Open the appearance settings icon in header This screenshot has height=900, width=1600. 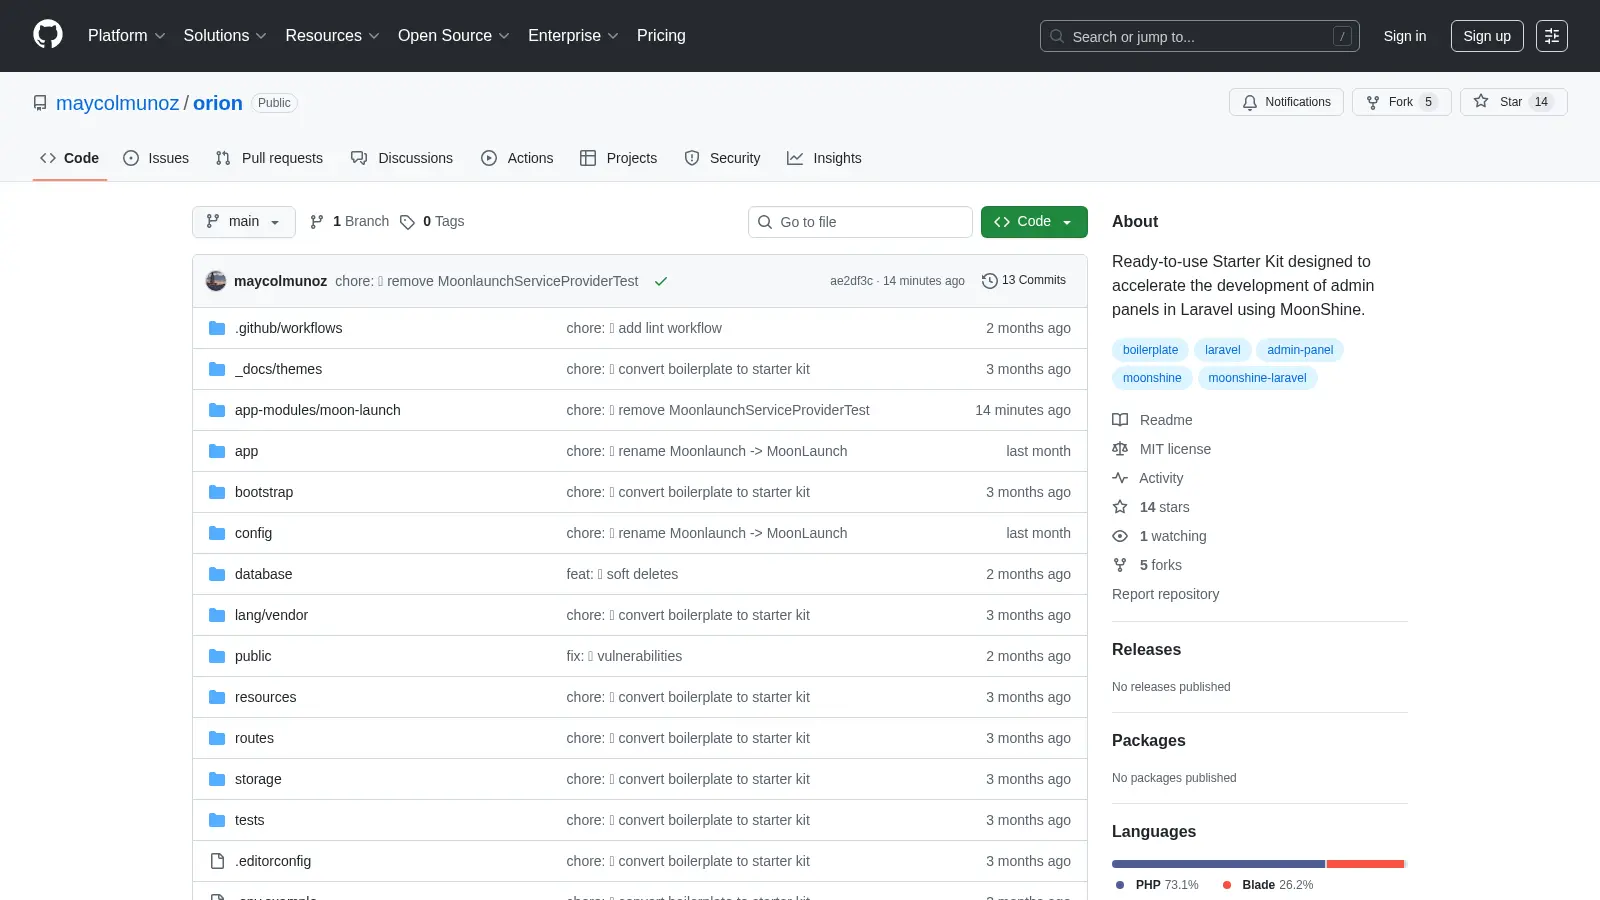click(x=1551, y=36)
